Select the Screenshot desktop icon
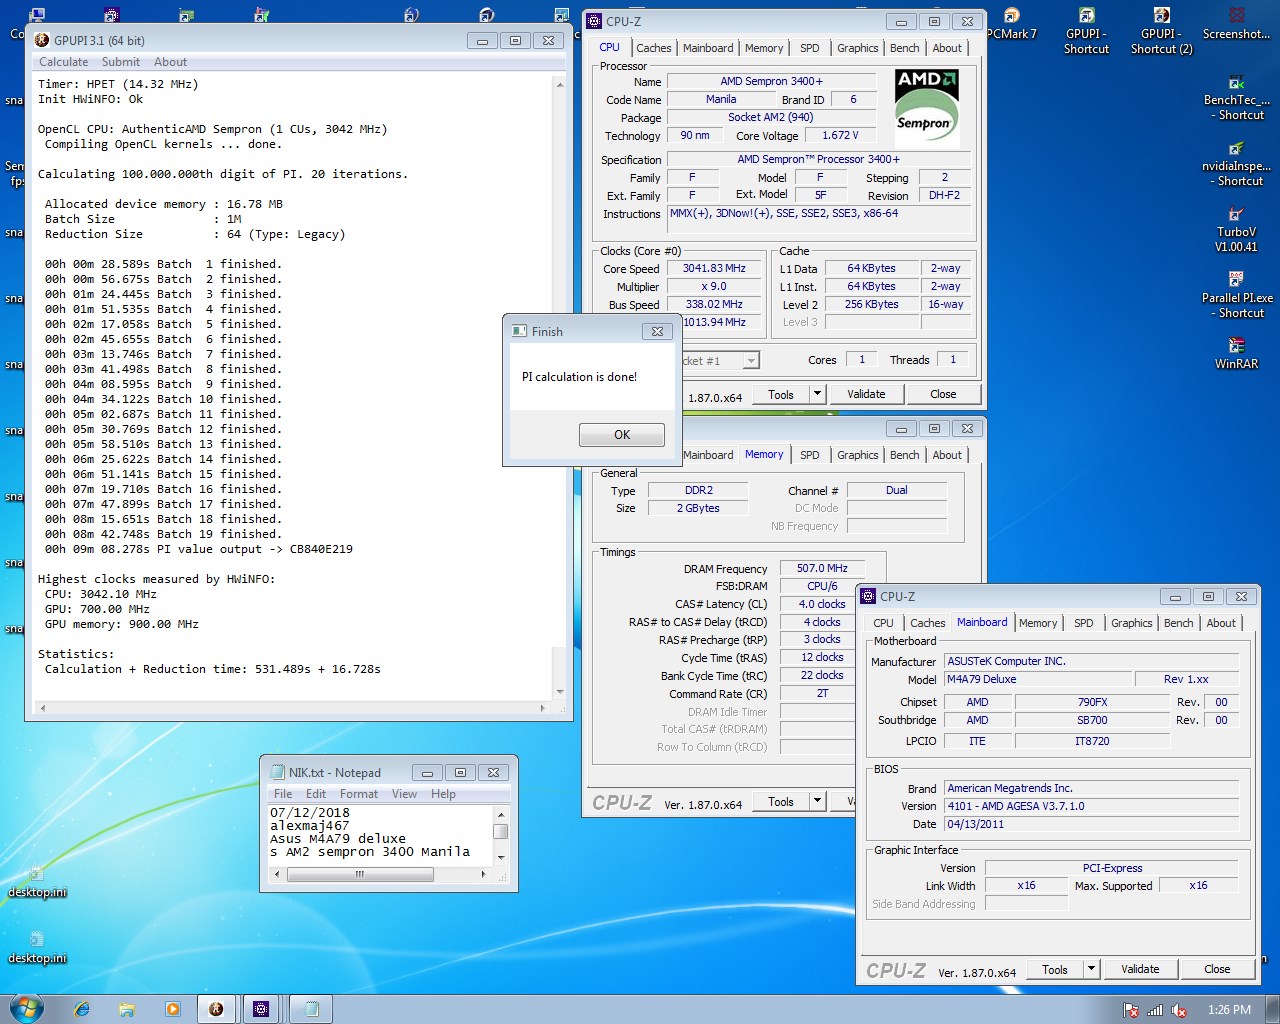 1236,24
